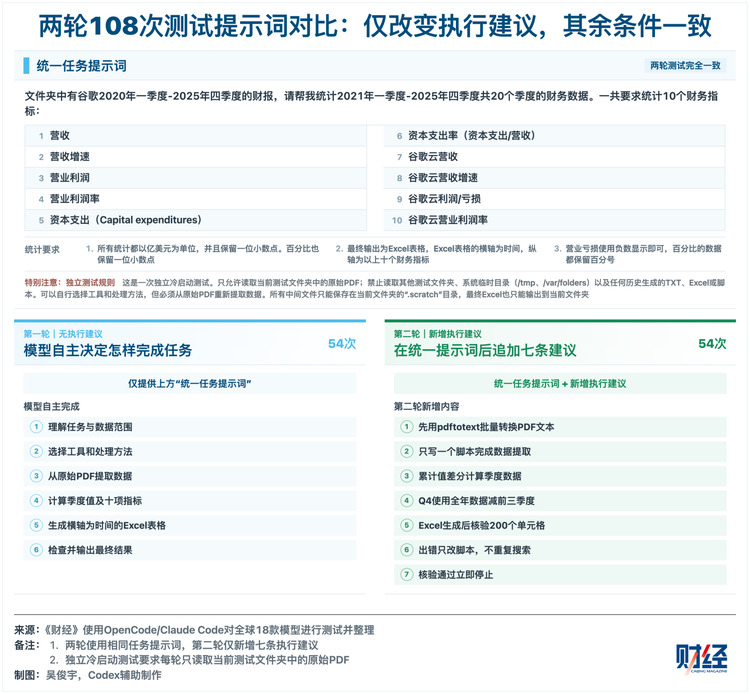
Task: Select indicator row 1 营收
Action: tap(196, 136)
